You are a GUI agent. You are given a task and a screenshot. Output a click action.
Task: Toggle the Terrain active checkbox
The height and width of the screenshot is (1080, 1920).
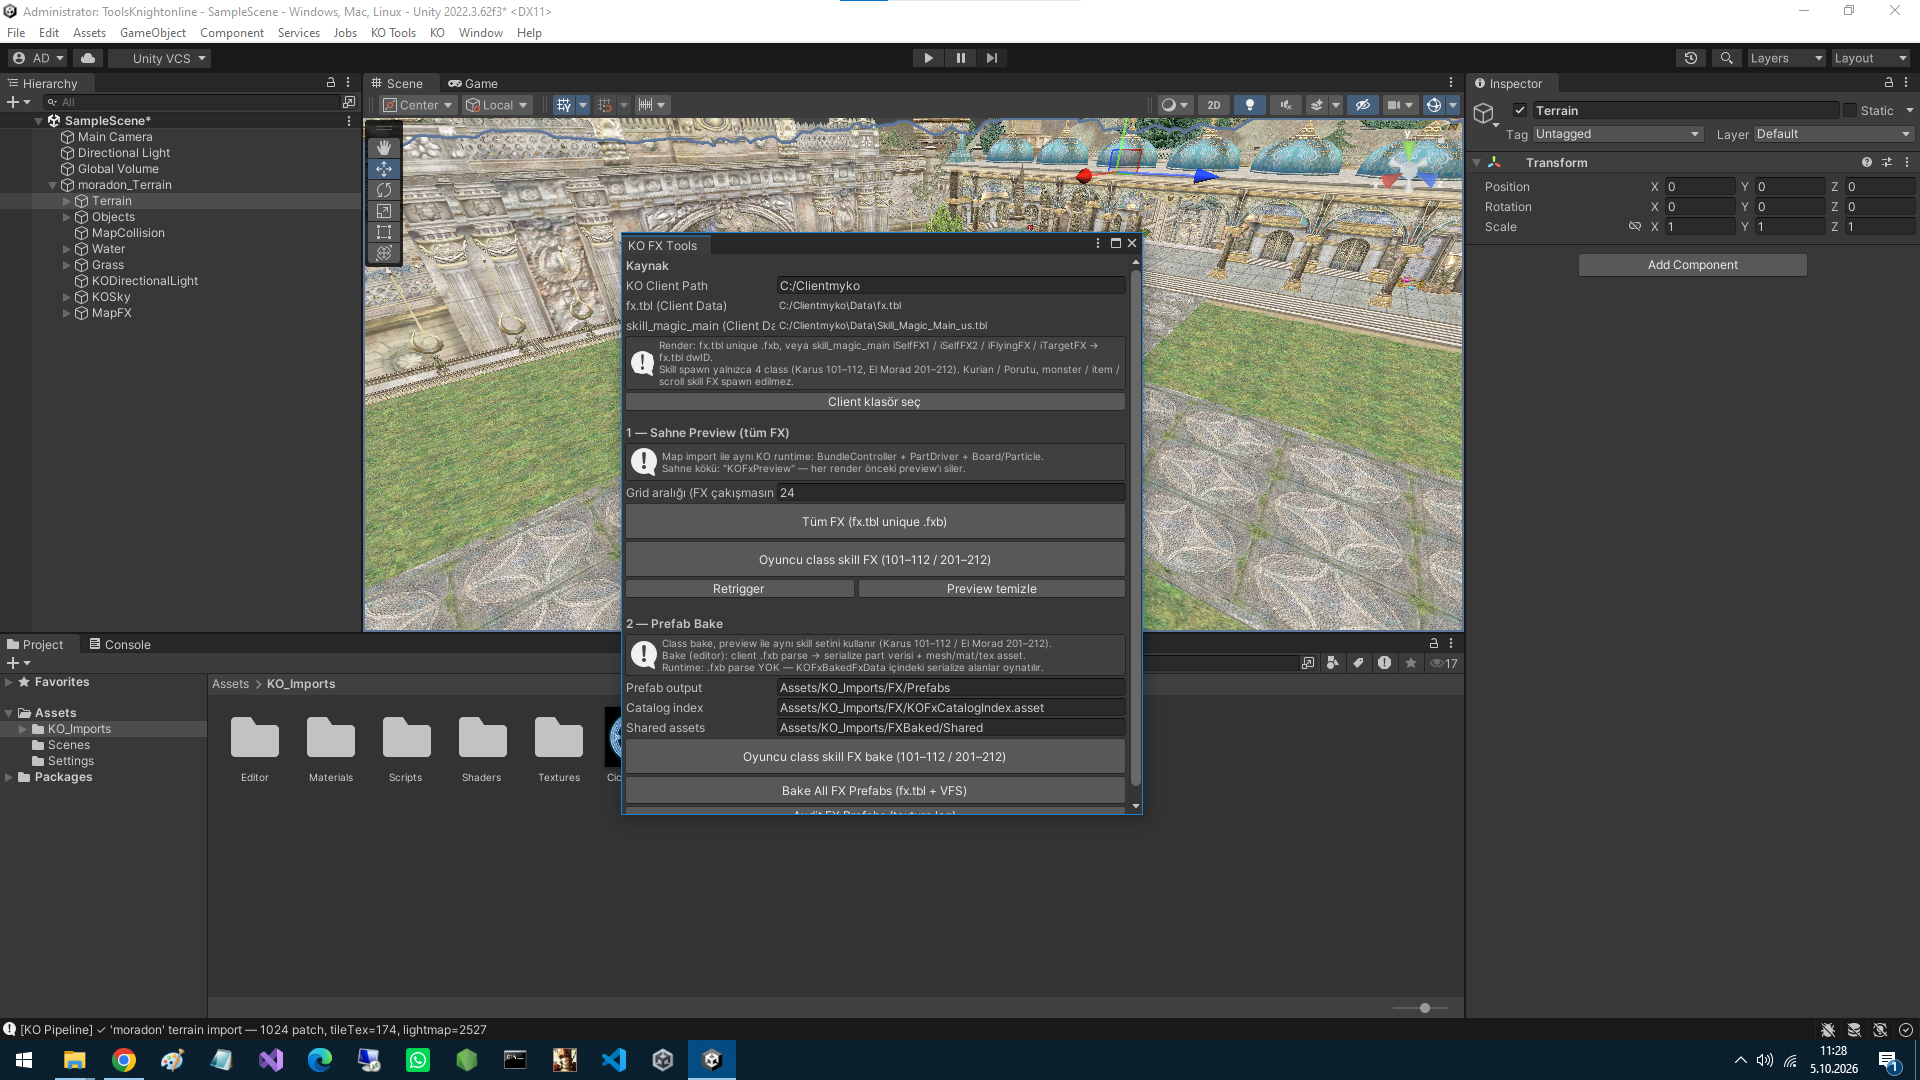click(x=1520, y=111)
